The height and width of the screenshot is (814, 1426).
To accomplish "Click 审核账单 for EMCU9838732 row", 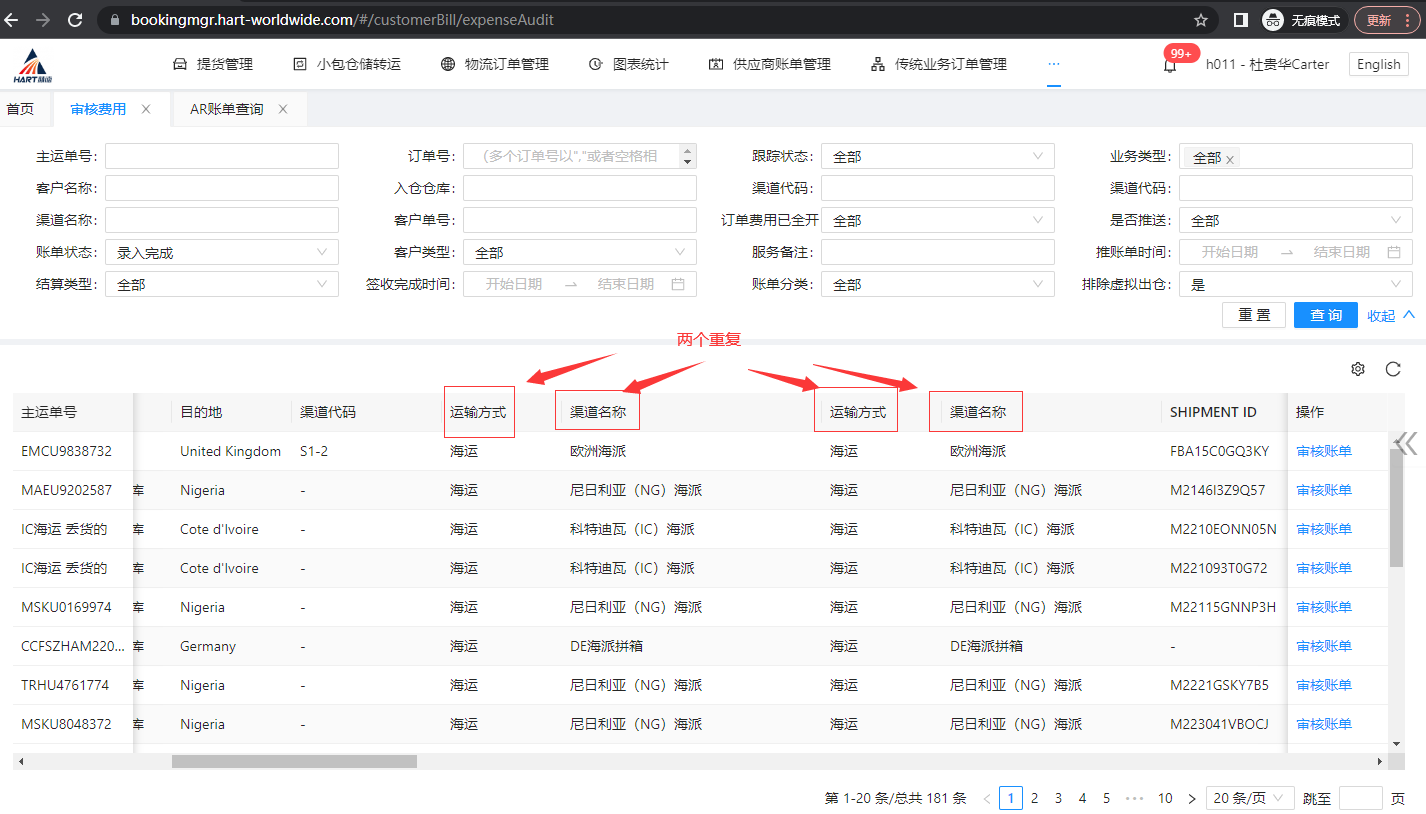I will (x=1323, y=451).
